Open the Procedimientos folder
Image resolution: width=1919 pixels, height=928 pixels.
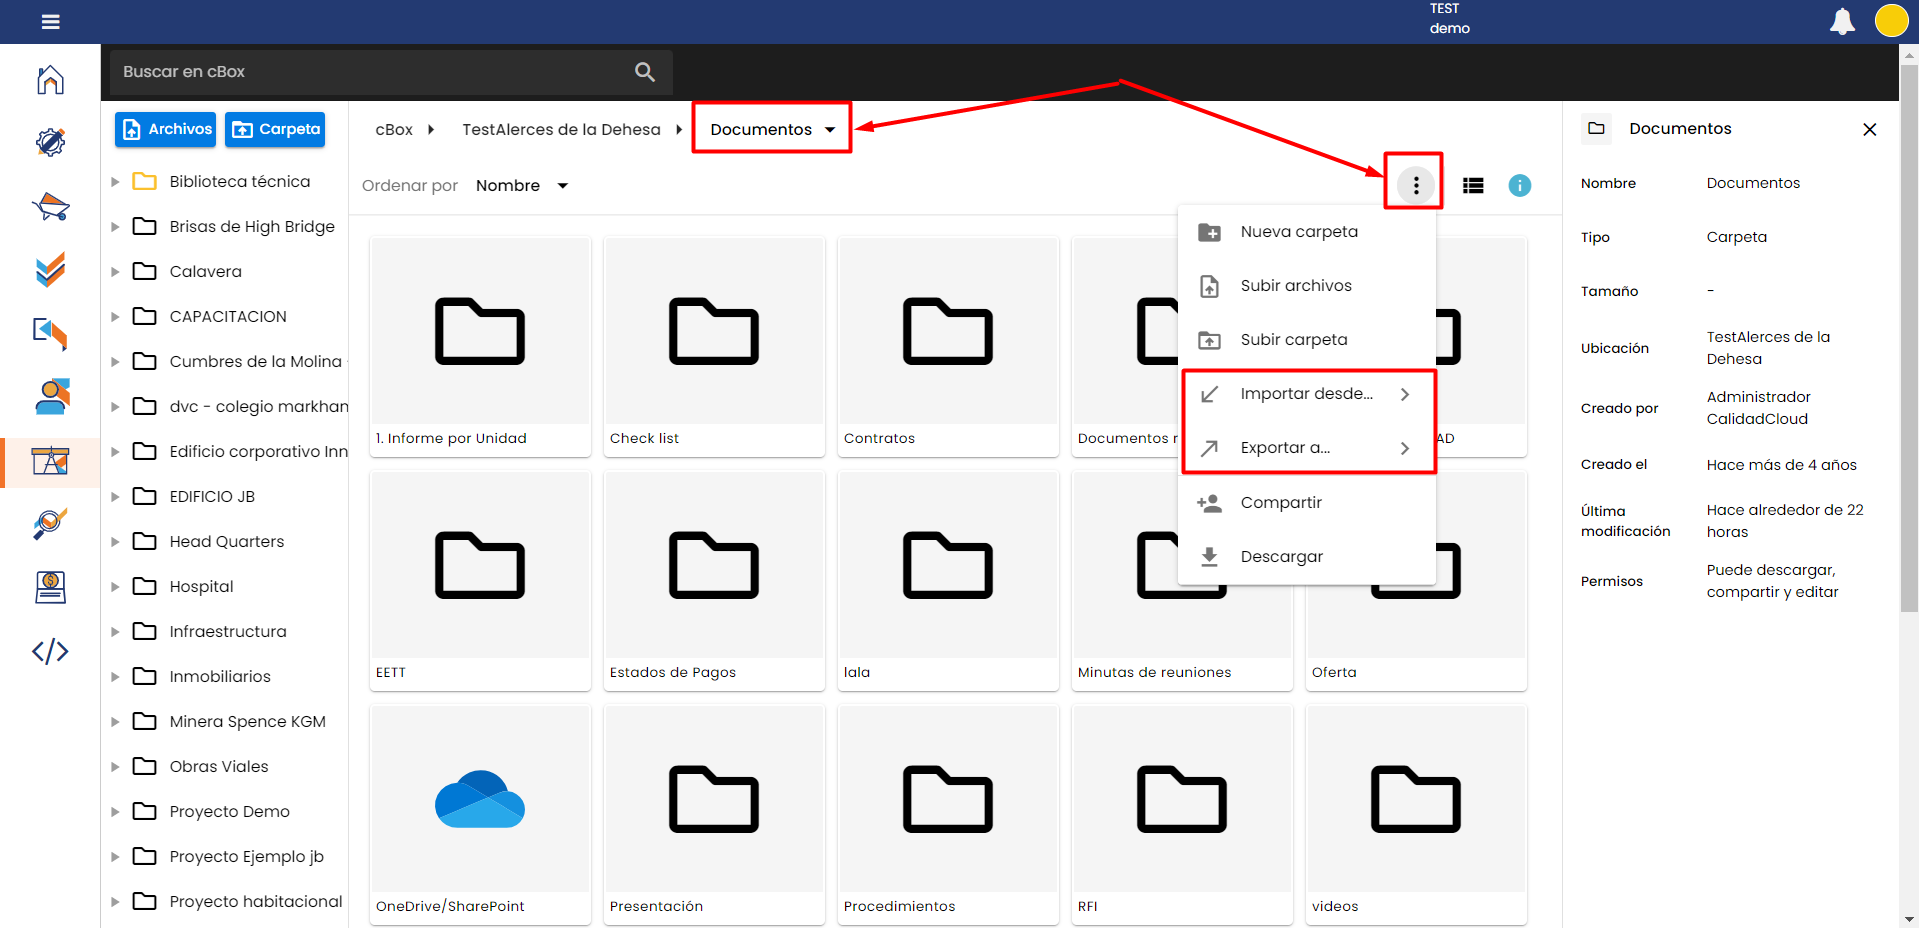coord(948,815)
